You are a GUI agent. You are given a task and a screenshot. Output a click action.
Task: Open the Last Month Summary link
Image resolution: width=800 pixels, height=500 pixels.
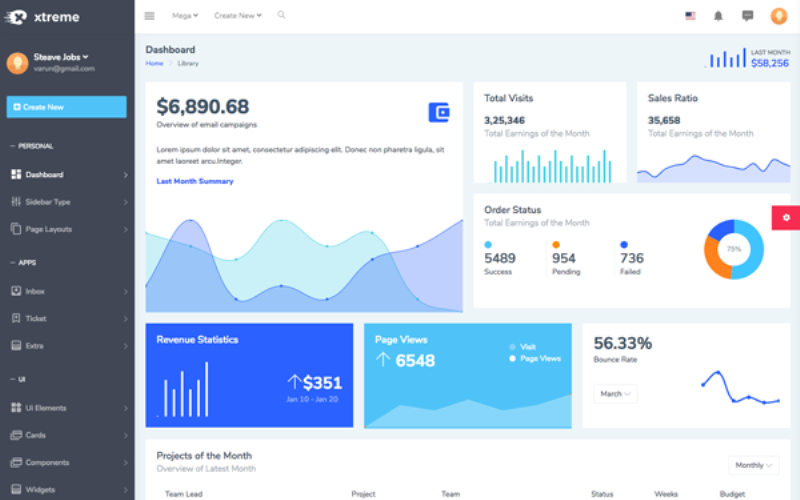(x=195, y=181)
